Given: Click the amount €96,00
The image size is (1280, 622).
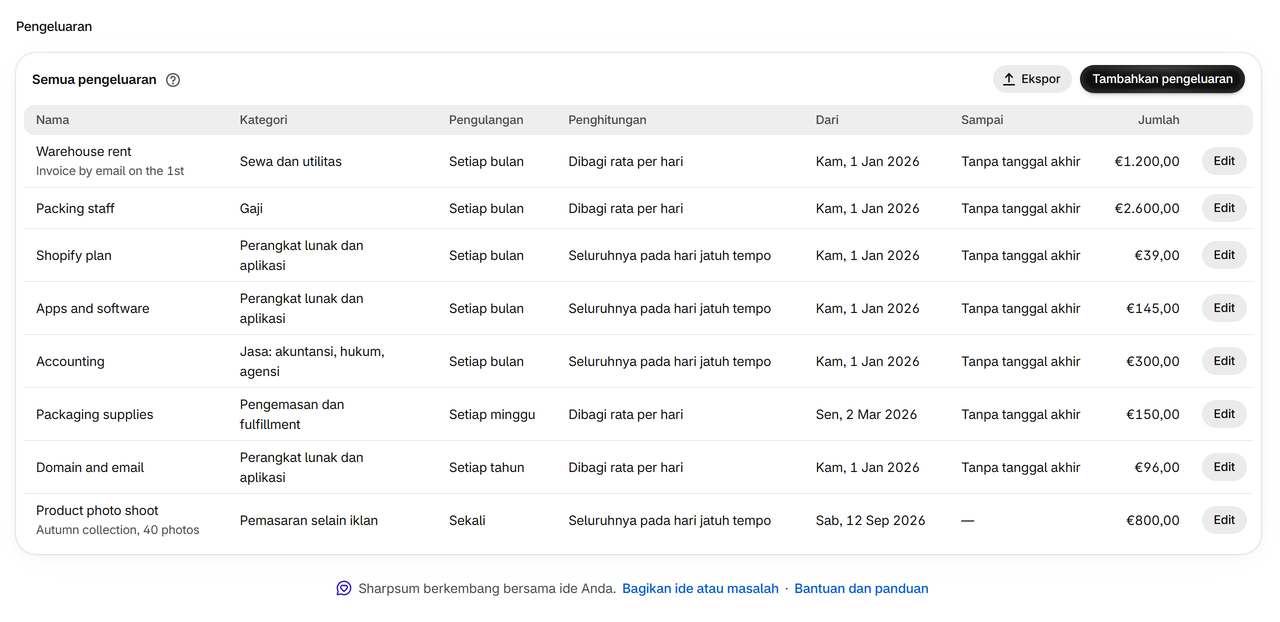Looking at the screenshot, I should (x=1157, y=468).
